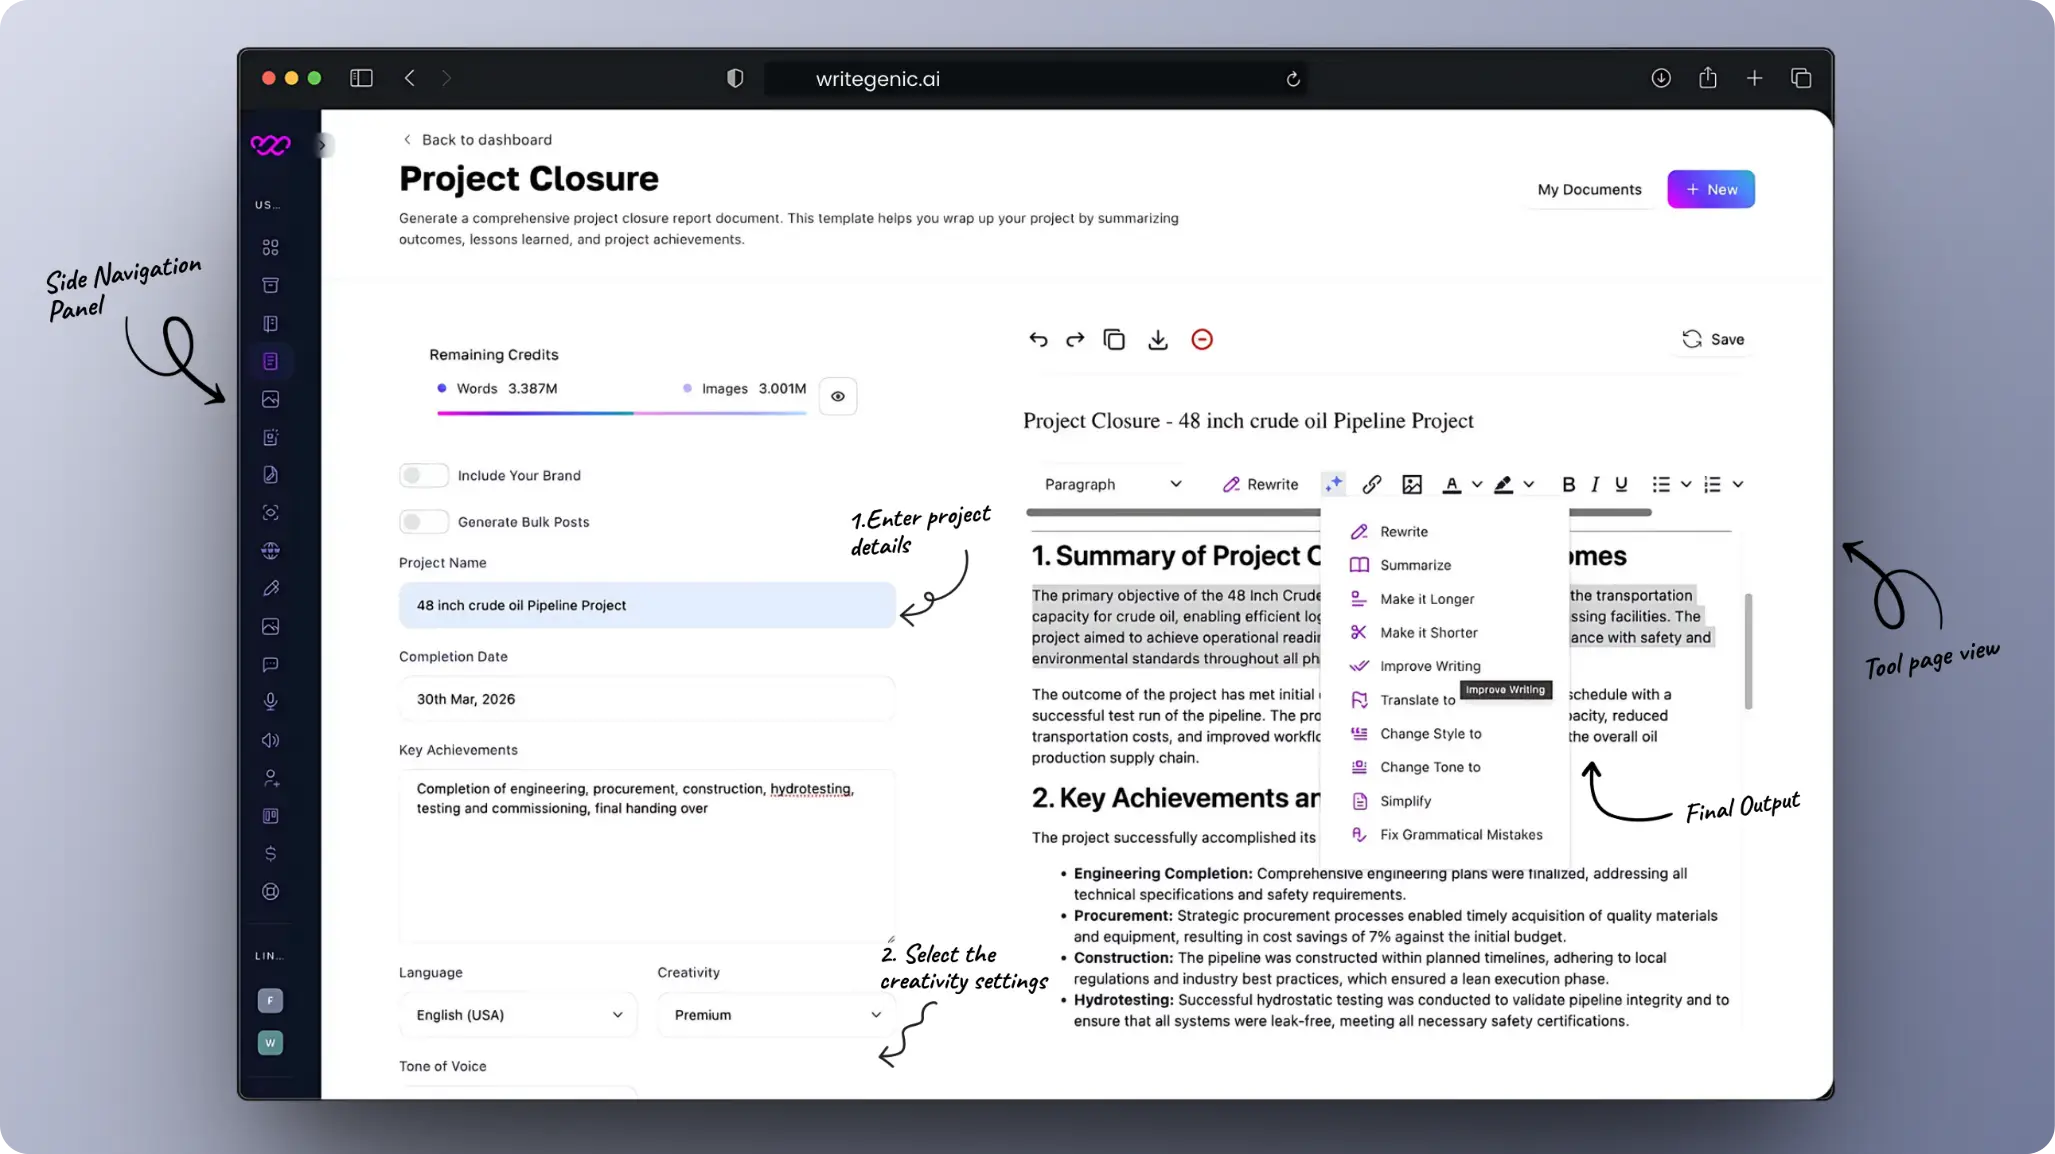Click the speaker volume sidebar icon
The height and width of the screenshot is (1154, 2055).
[x=270, y=740]
